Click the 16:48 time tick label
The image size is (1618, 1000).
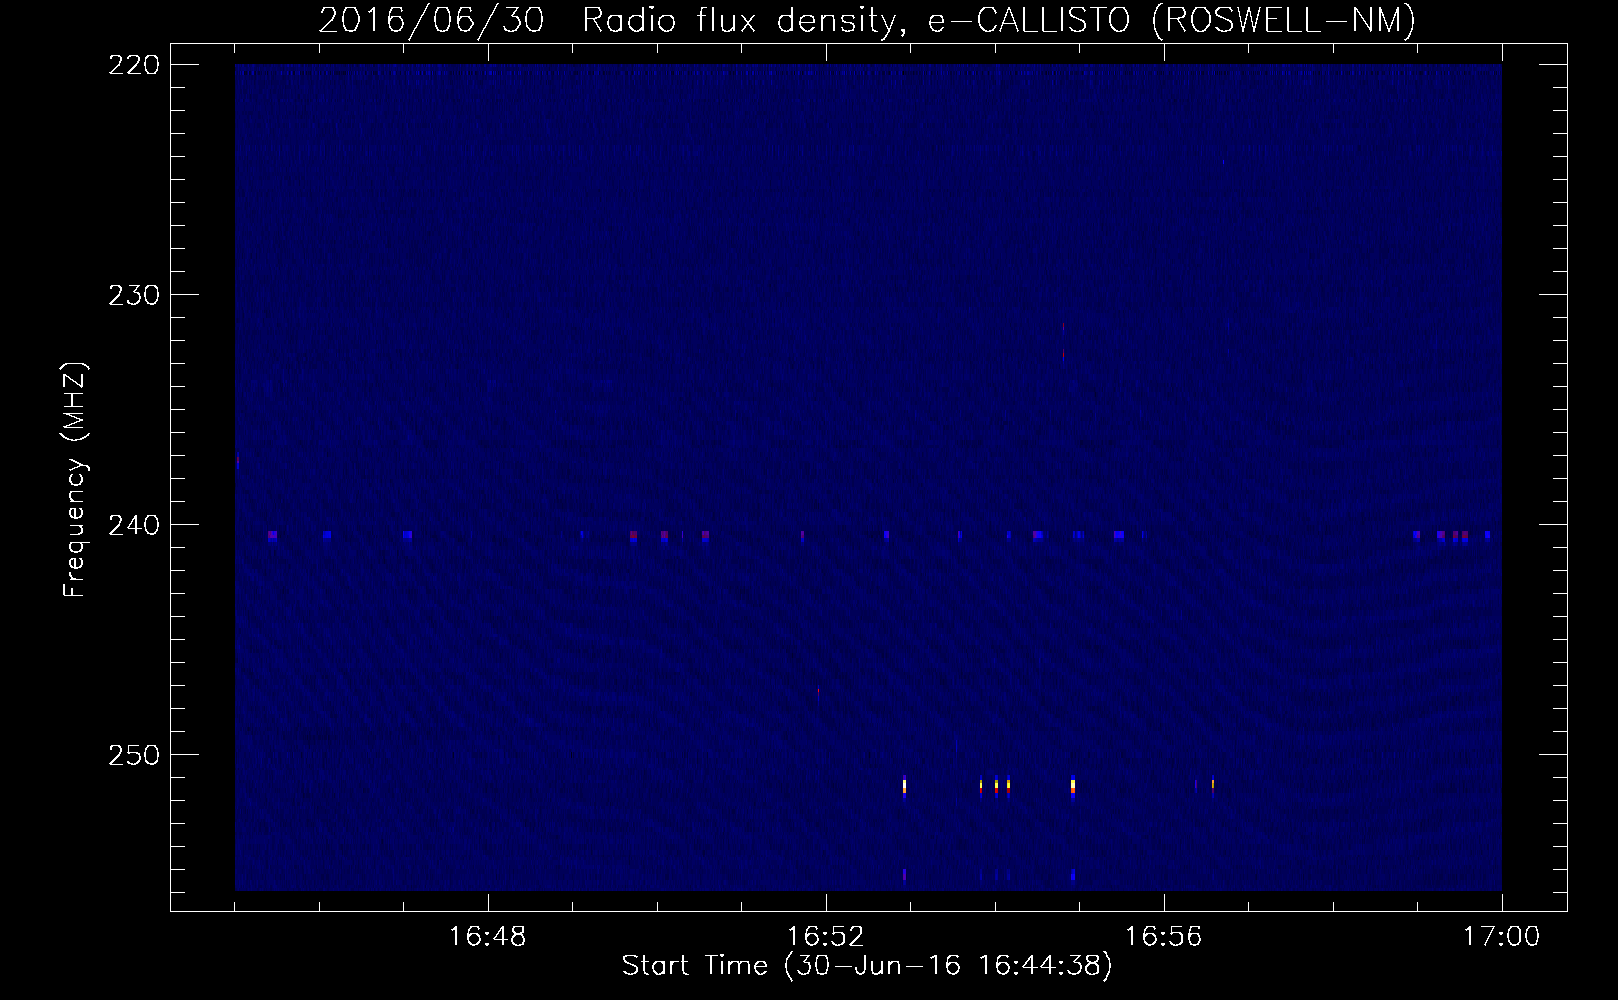click(487, 937)
